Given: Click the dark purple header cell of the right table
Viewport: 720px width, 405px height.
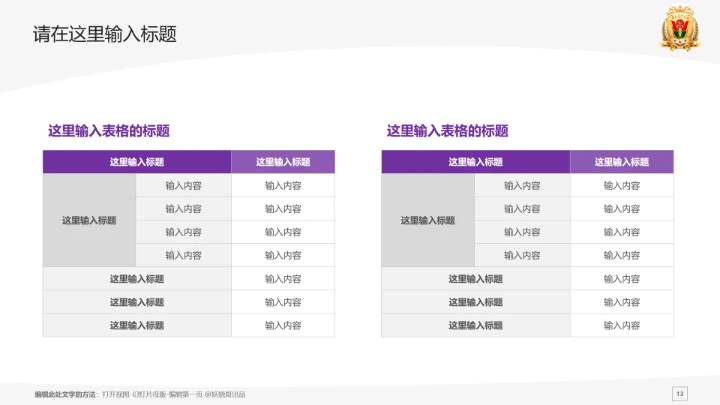Looking at the screenshot, I should [476, 162].
